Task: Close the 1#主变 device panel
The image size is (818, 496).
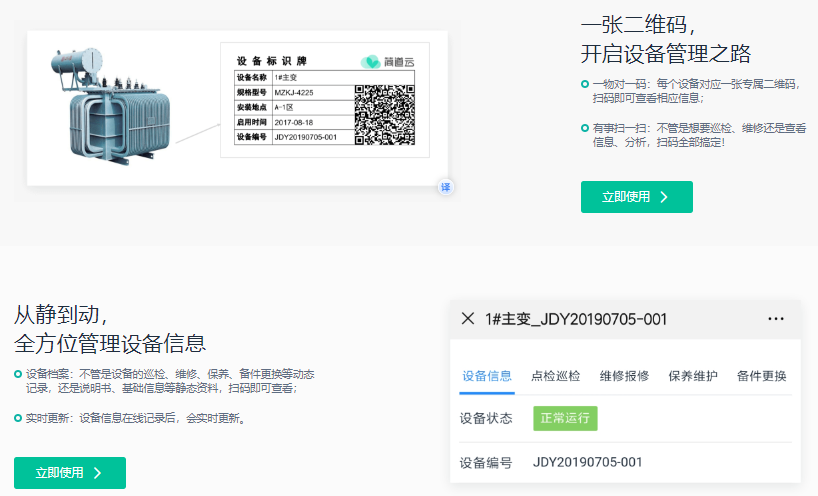Action: pyautogui.click(x=467, y=319)
